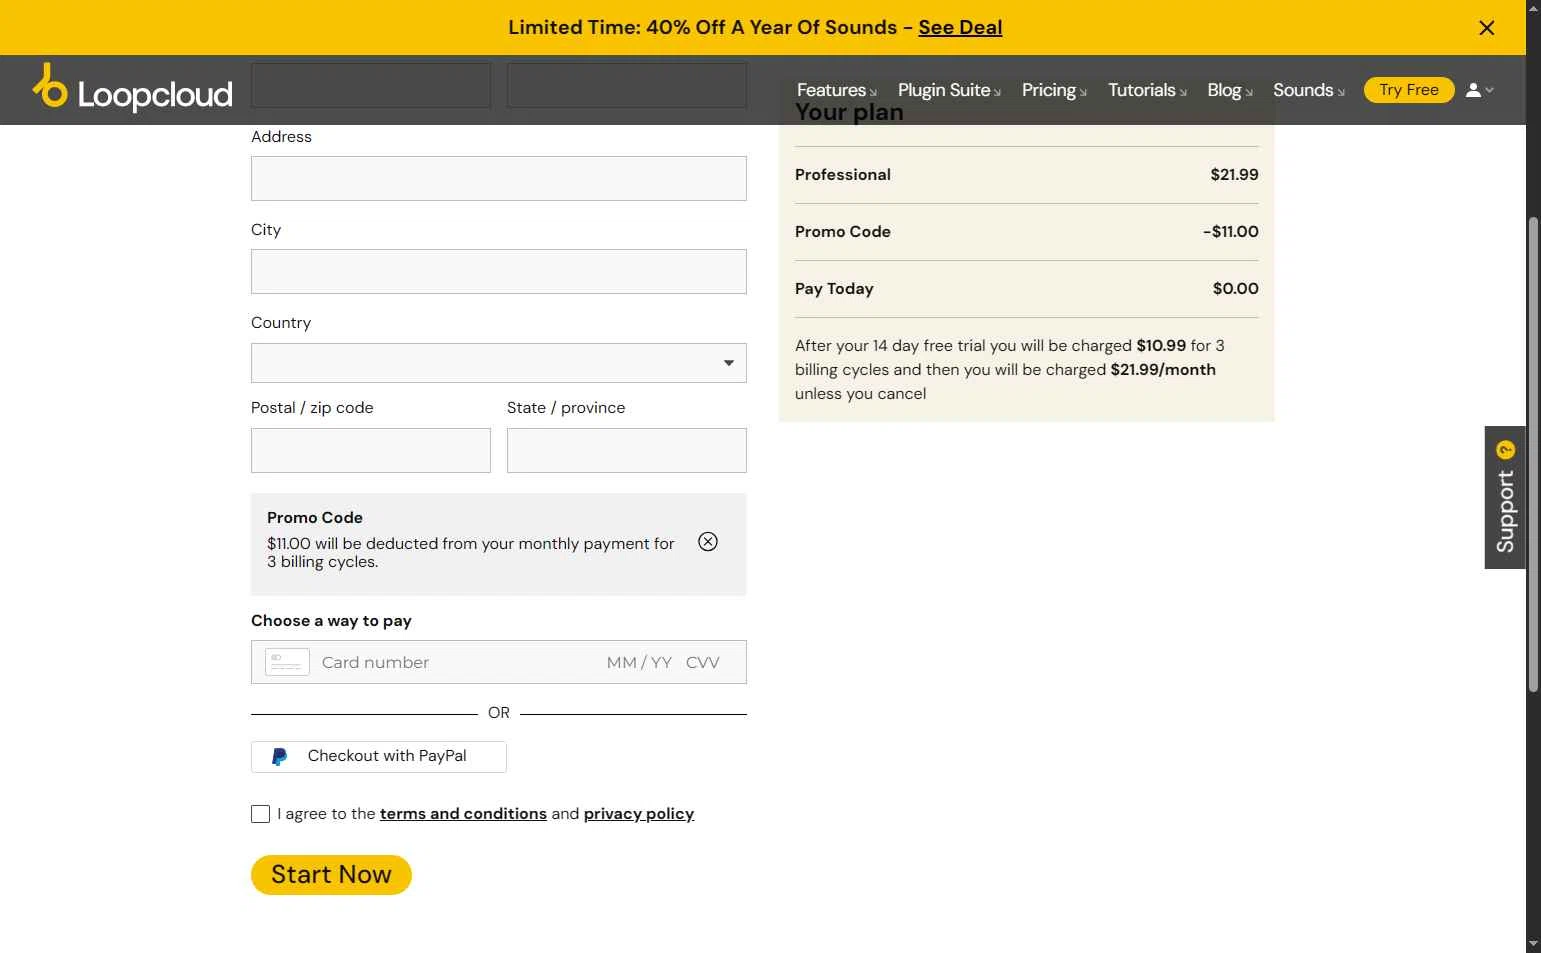This screenshot has width=1541, height=953.
Task: Open the user account menu icon
Action: pos(1479,90)
